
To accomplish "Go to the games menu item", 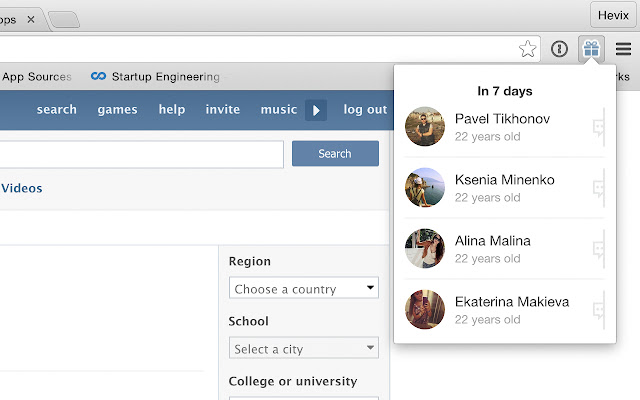I will 117,109.
